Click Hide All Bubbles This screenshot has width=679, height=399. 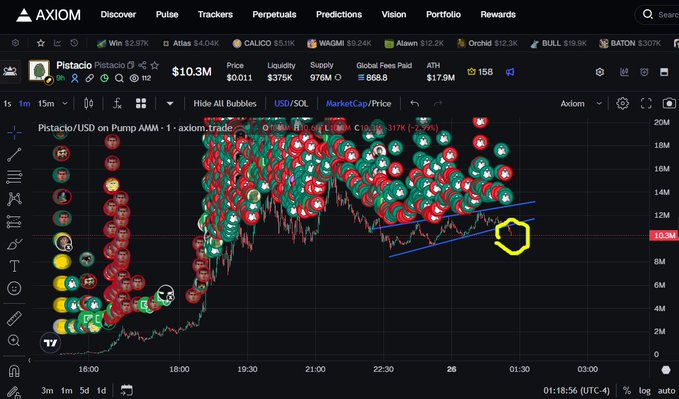coord(225,104)
